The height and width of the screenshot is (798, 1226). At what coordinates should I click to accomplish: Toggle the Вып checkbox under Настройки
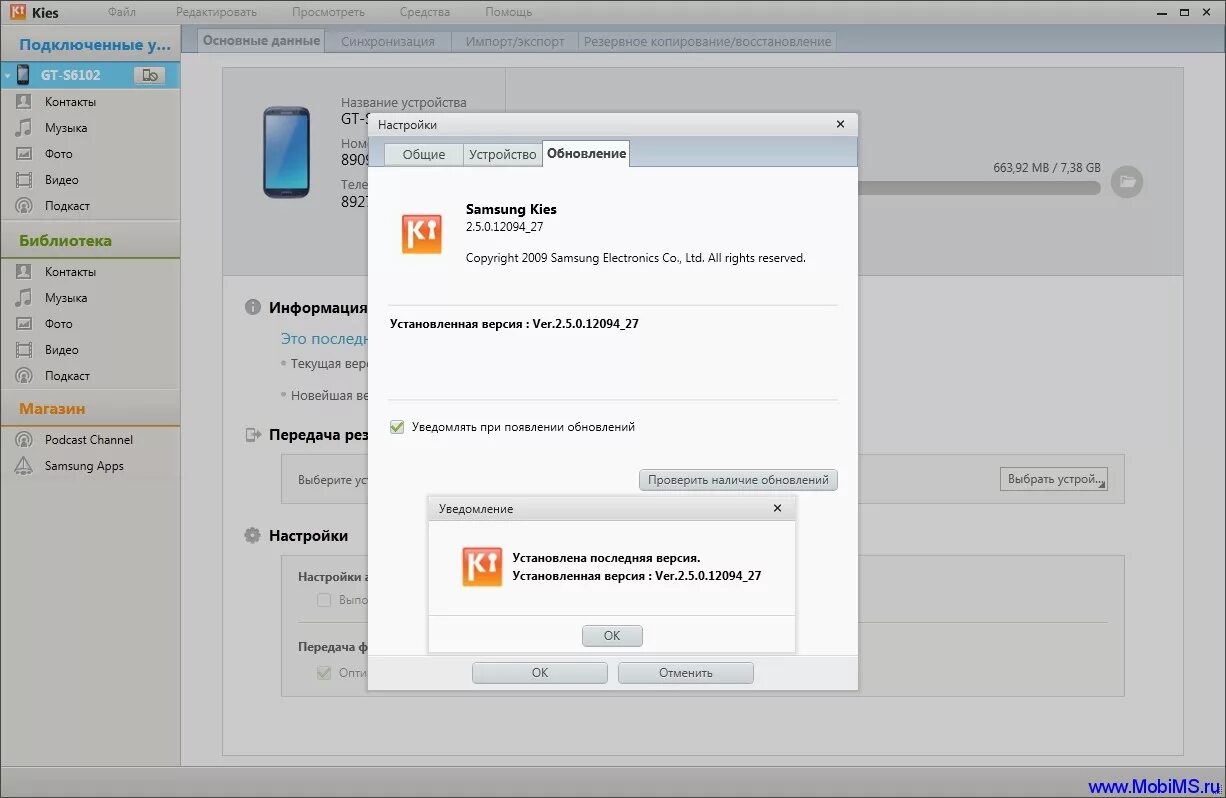[324, 599]
